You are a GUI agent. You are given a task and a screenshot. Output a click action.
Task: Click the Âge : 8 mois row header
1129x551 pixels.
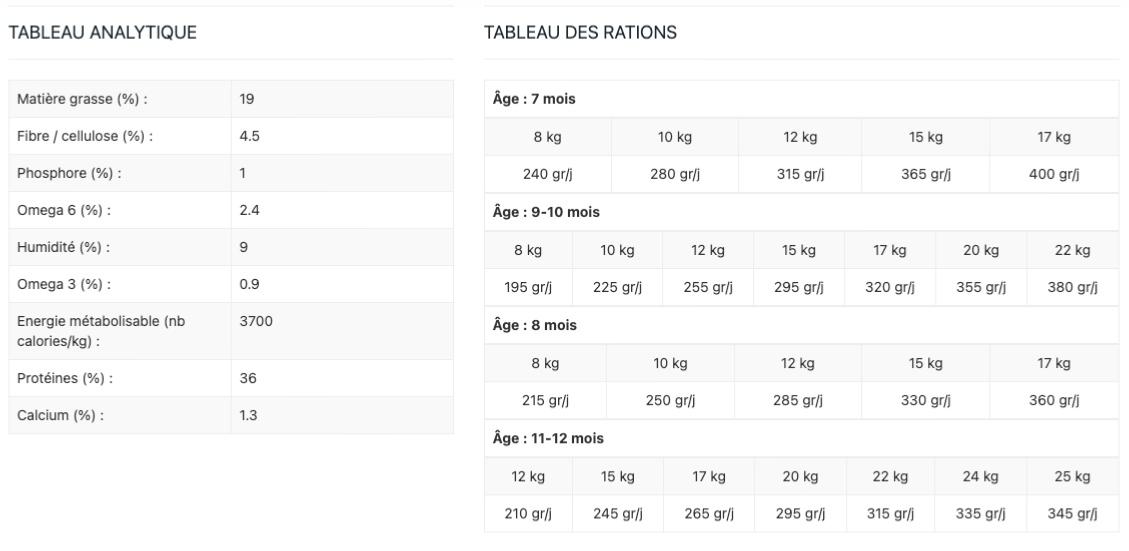[x=535, y=325]
